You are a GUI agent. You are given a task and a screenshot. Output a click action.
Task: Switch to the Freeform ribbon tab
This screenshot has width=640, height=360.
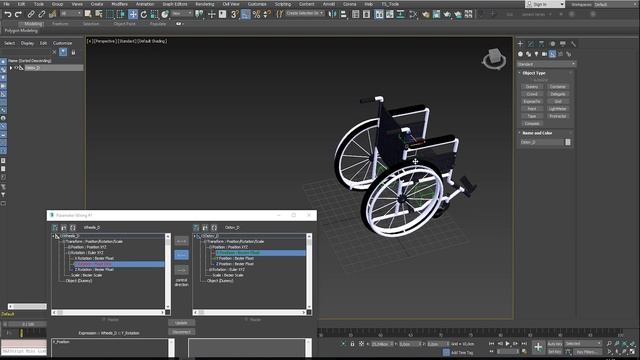click(61, 24)
